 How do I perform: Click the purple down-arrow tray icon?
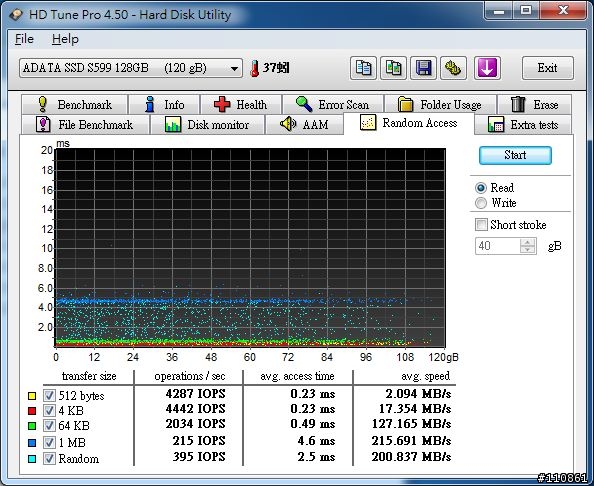pos(487,68)
